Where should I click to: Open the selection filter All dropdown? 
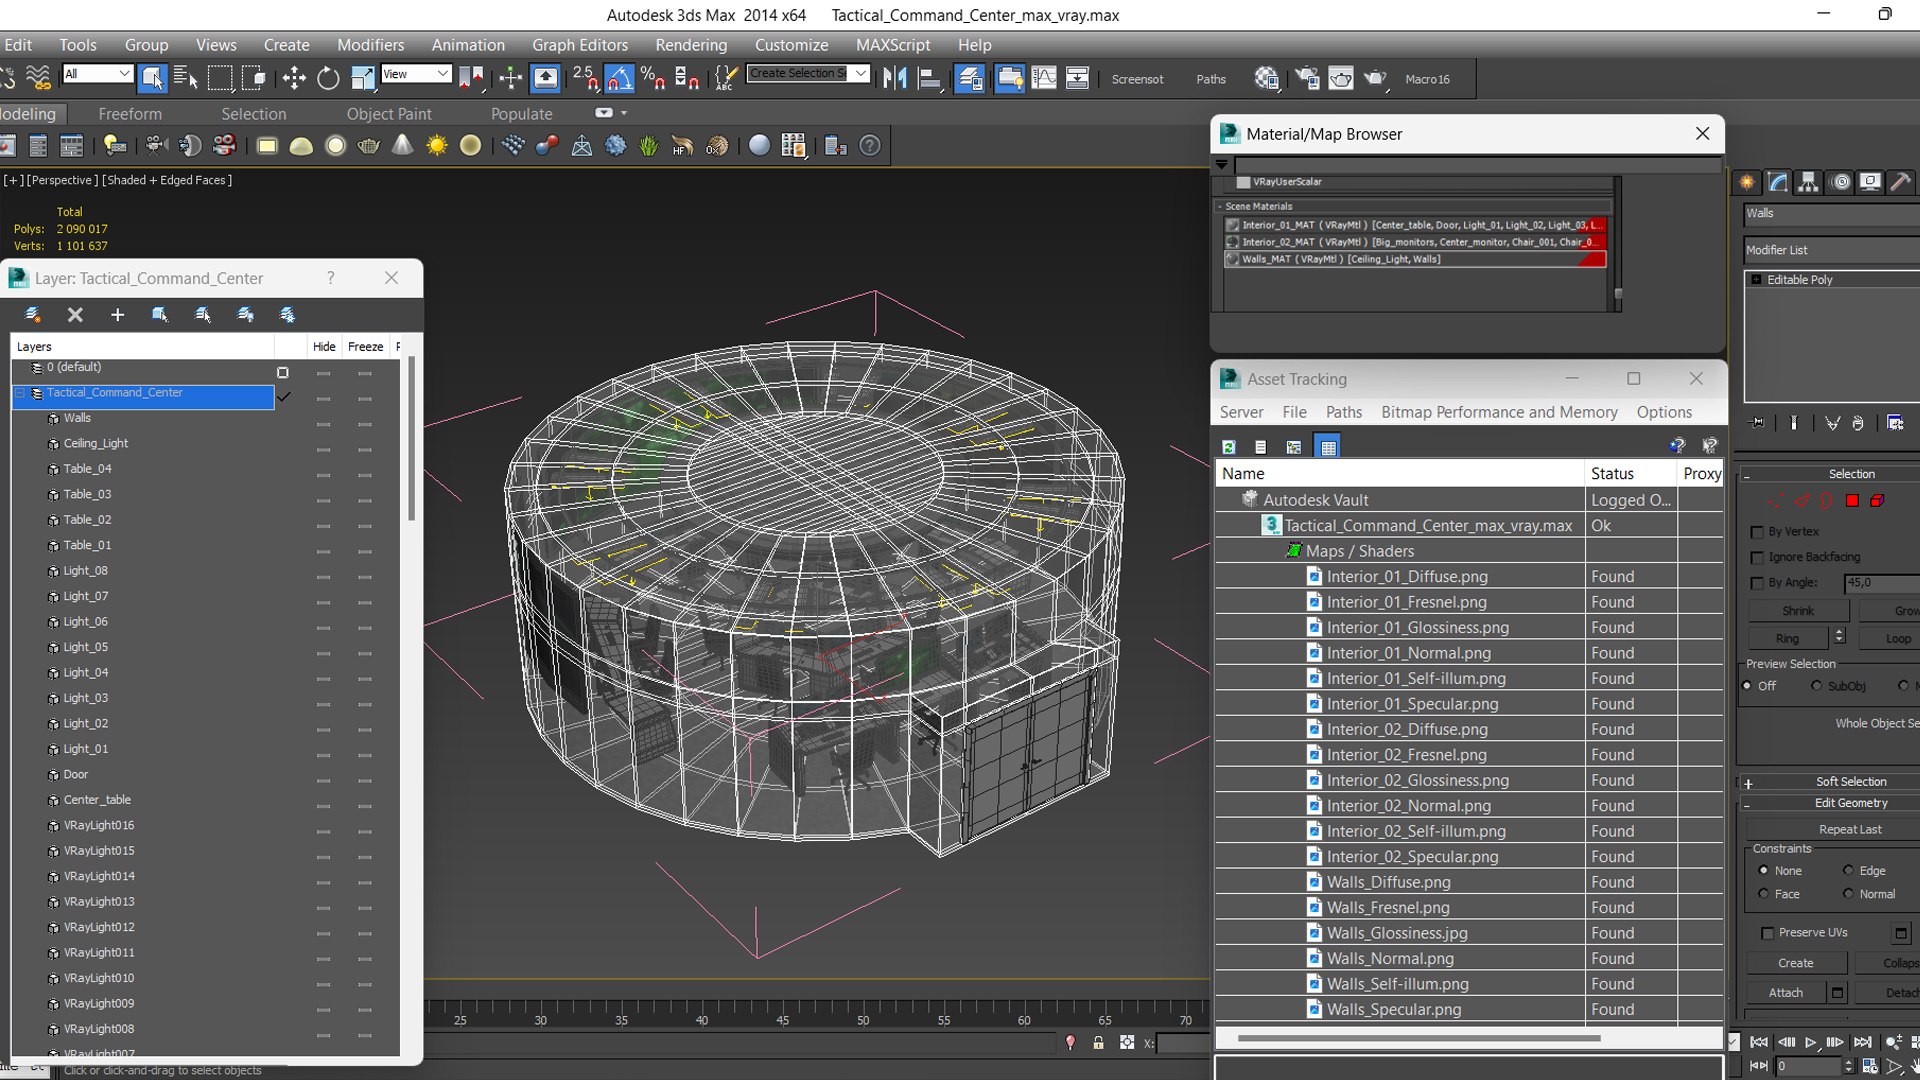[x=98, y=74]
